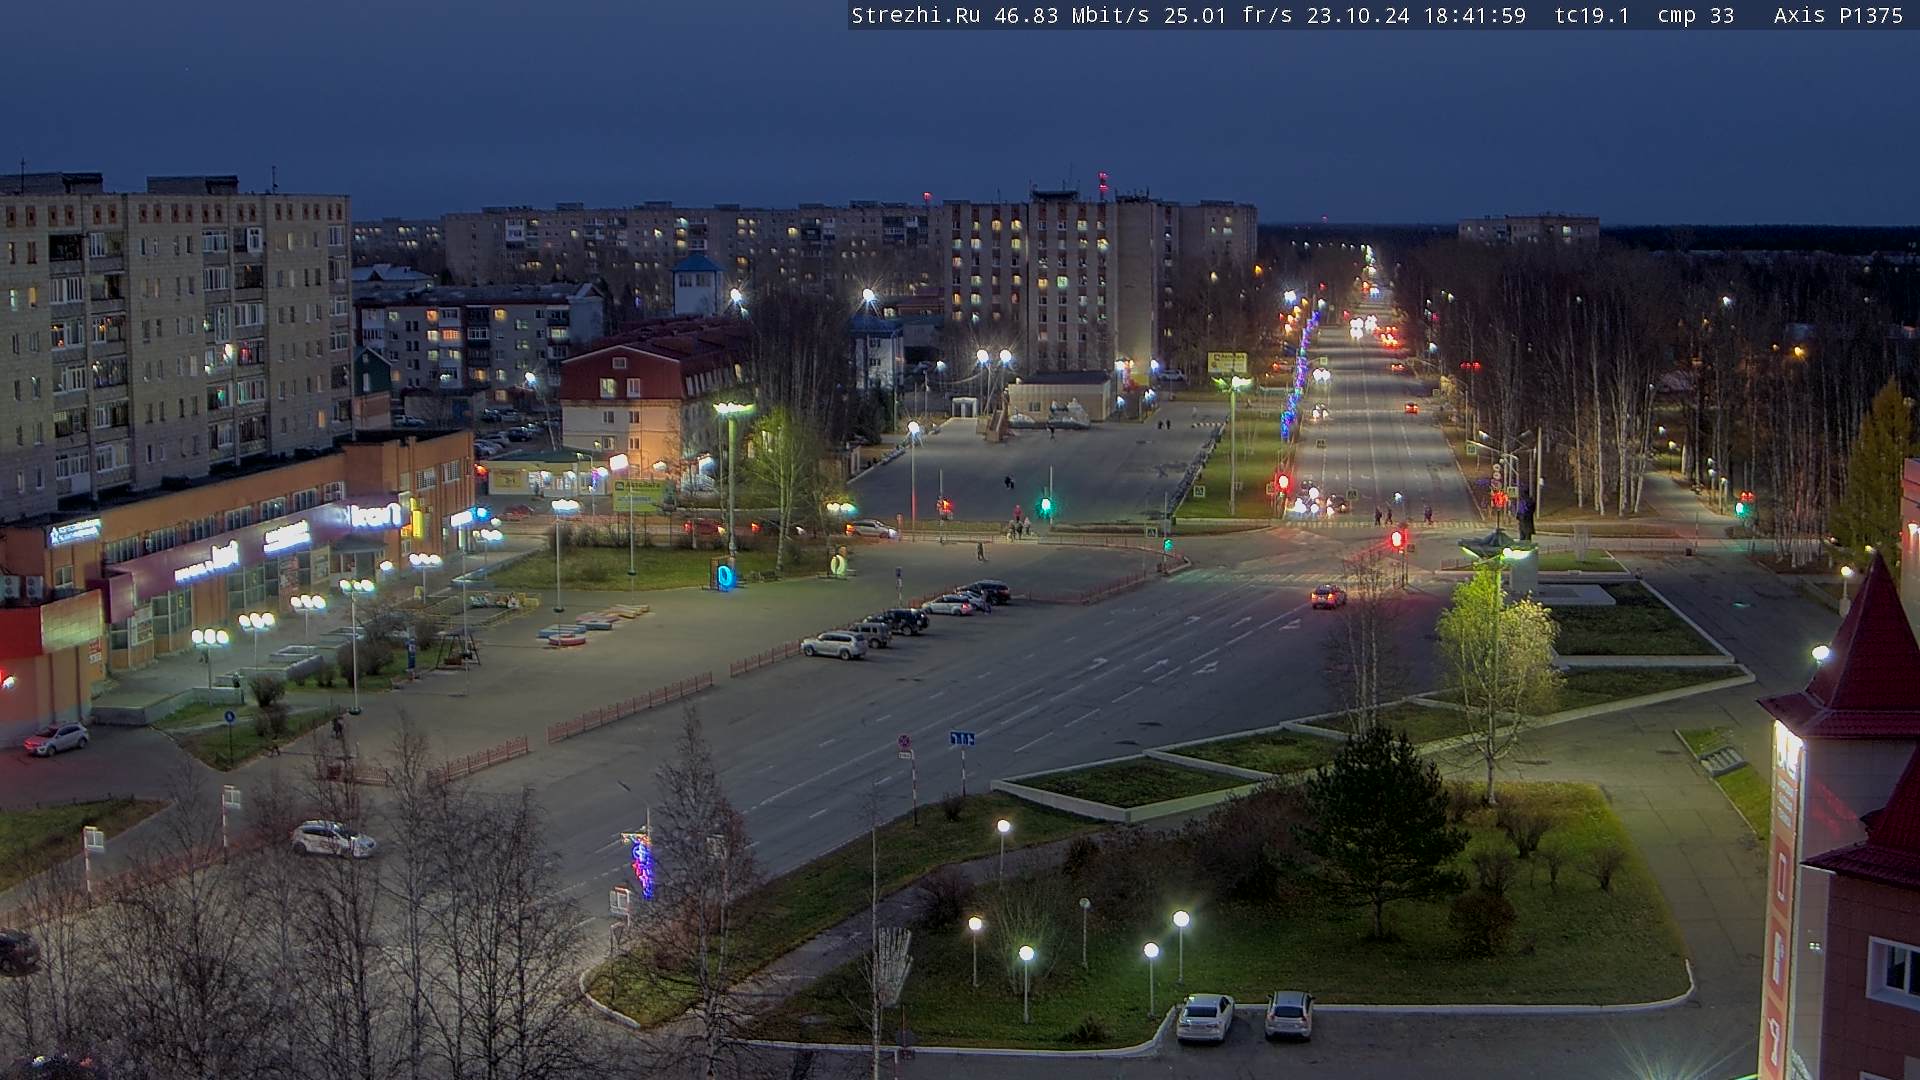This screenshot has height=1080, width=1920.
Task: Select the "Axis P1375" camera model text
Action: [x=1838, y=15]
